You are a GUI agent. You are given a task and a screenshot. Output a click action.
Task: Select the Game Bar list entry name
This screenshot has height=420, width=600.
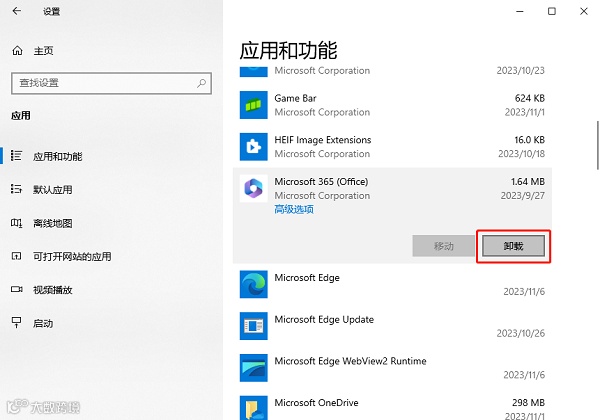(x=295, y=98)
